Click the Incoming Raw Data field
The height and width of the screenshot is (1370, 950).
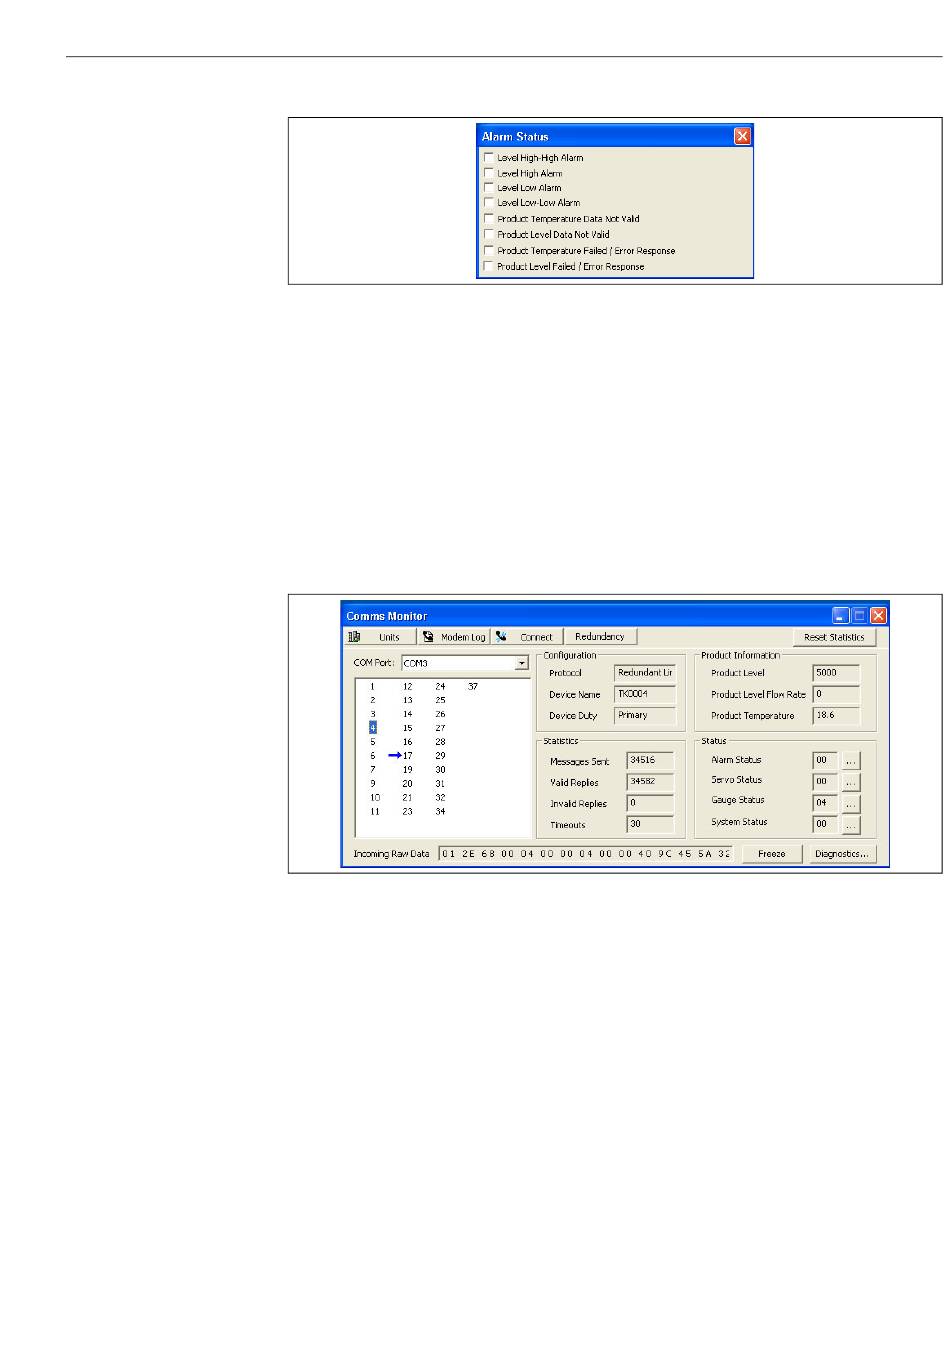pos(586,854)
